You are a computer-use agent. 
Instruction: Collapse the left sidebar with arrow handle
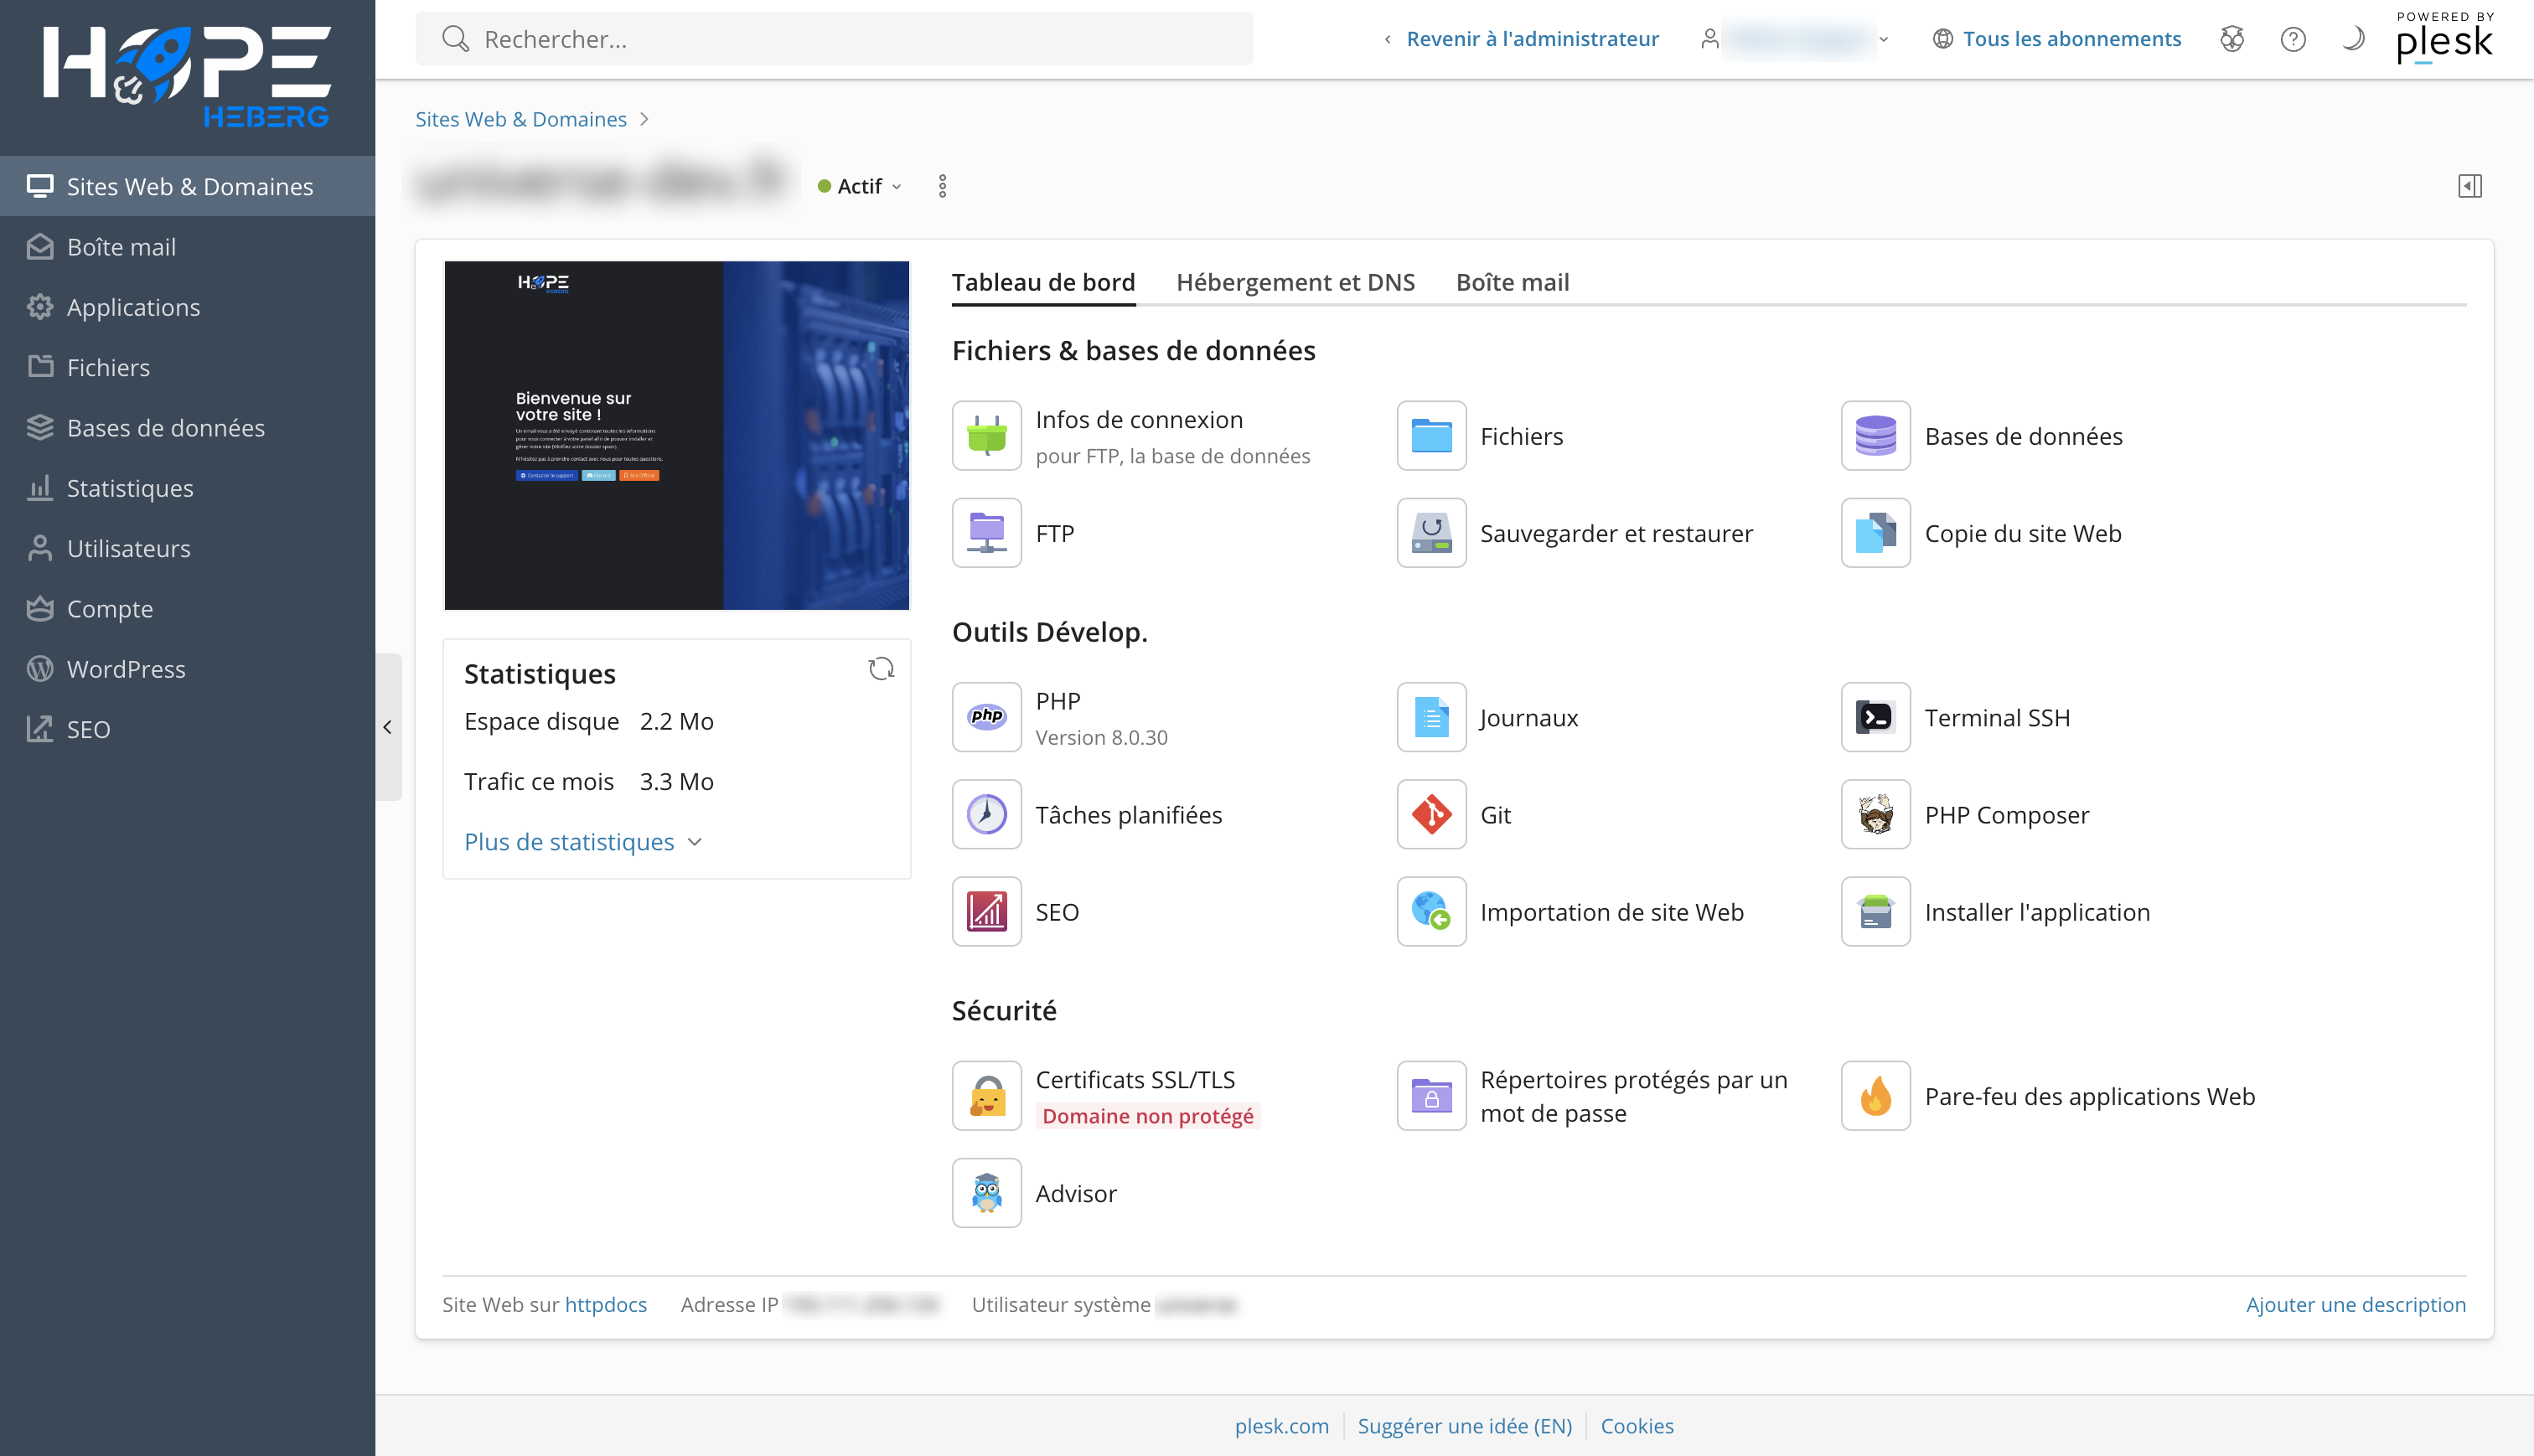(x=388, y=727)
